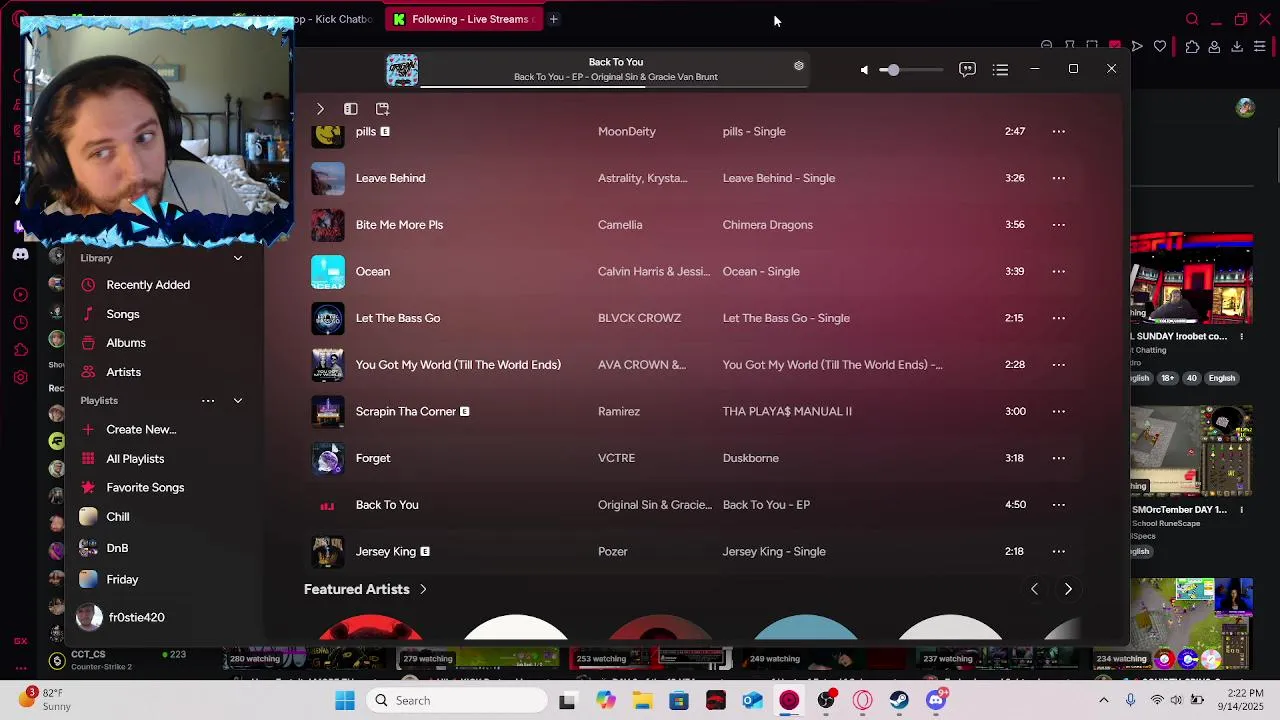Viewport: 1280px width, 720px height.
Task: Open fr0stie420 account profile
Action: [x=122, y=618]
